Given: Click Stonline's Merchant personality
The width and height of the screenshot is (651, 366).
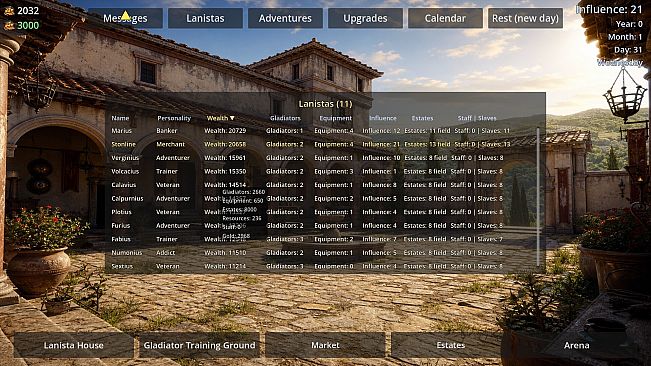Looking at the screenshot, I should [170, 144].
